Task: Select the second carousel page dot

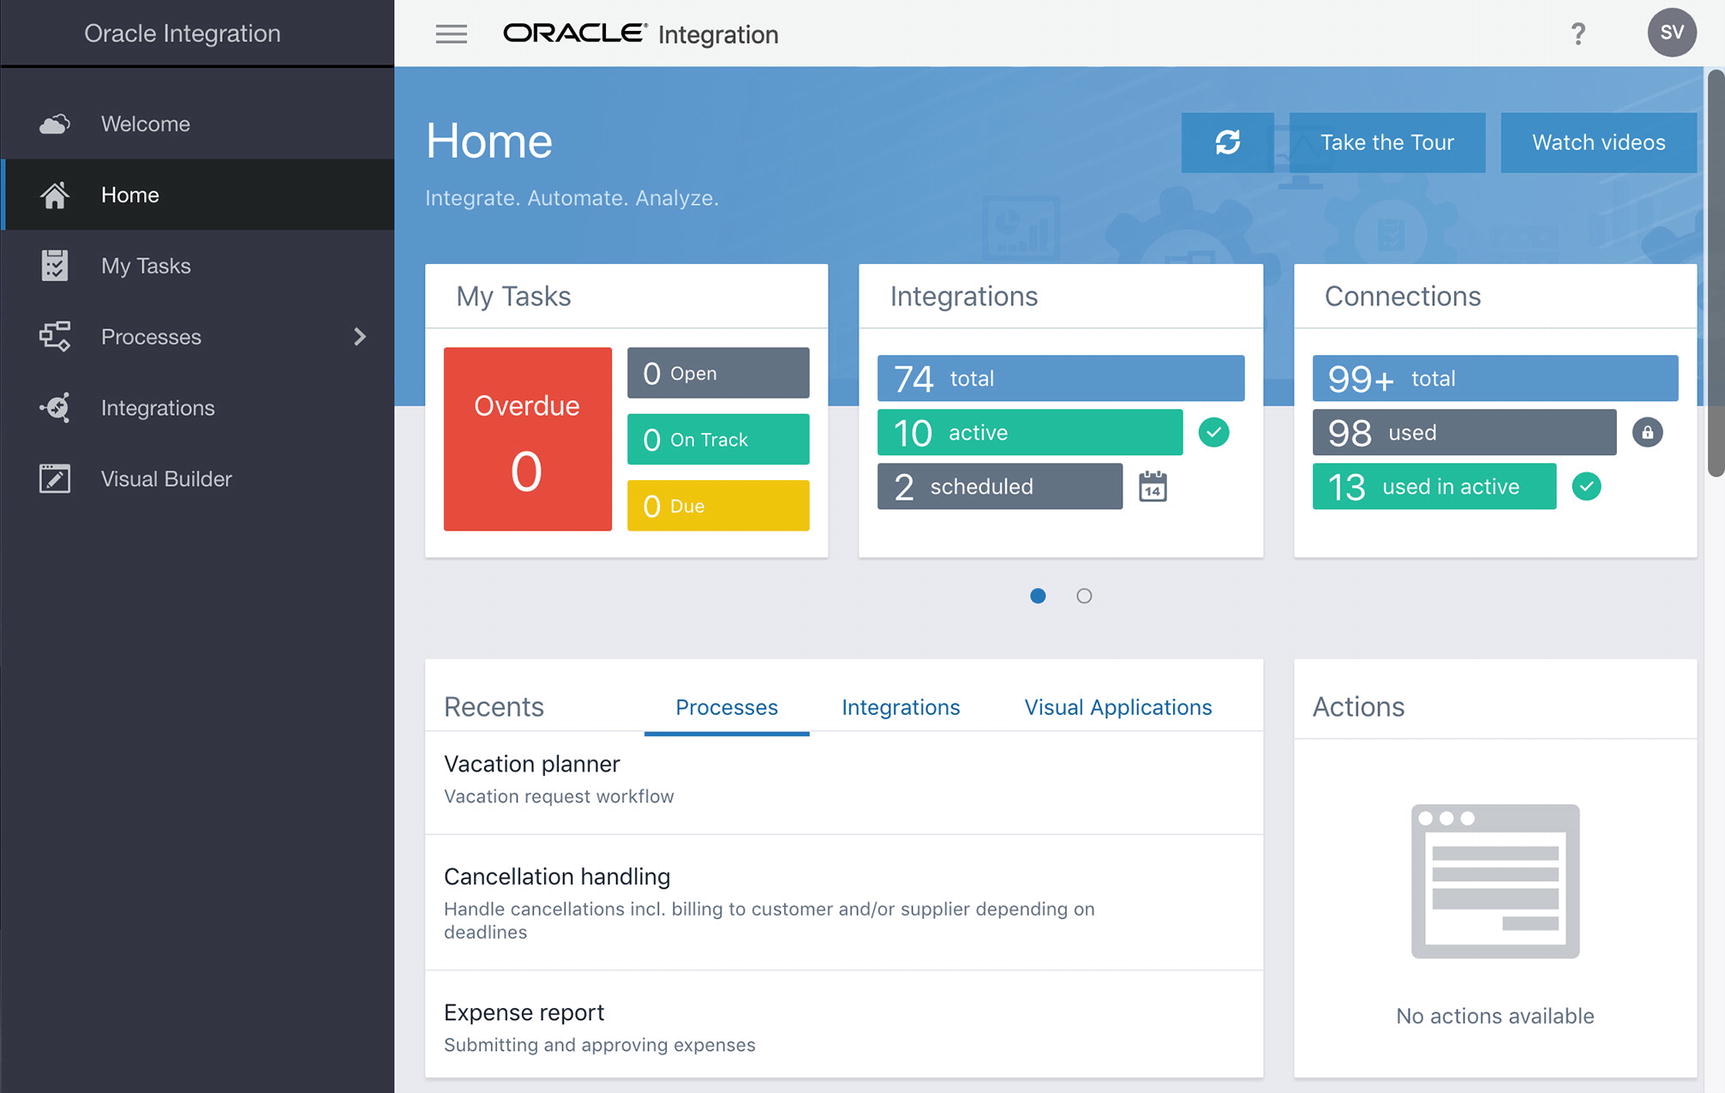Action: tap(1084, 596)
